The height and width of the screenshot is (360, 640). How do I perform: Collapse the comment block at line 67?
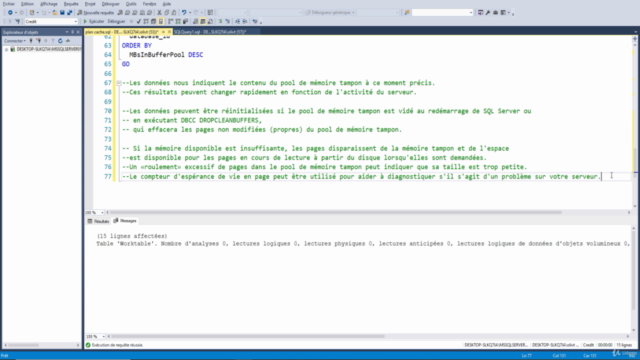[x=119, y=83]
